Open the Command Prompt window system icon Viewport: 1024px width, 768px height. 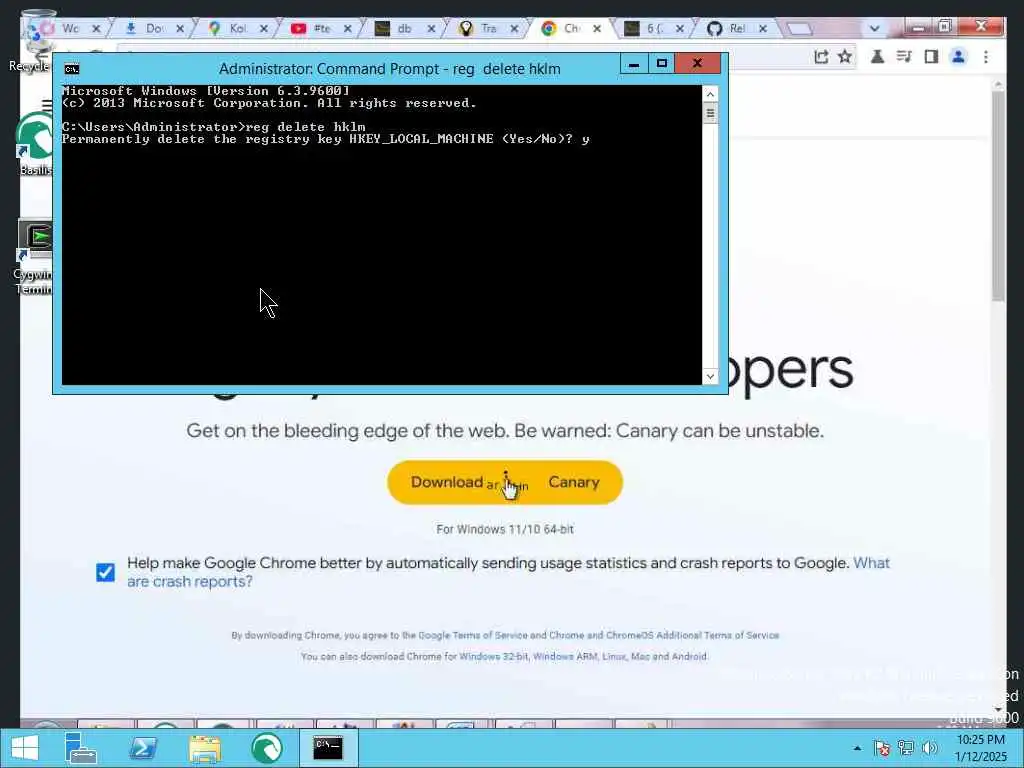point(72,69)
